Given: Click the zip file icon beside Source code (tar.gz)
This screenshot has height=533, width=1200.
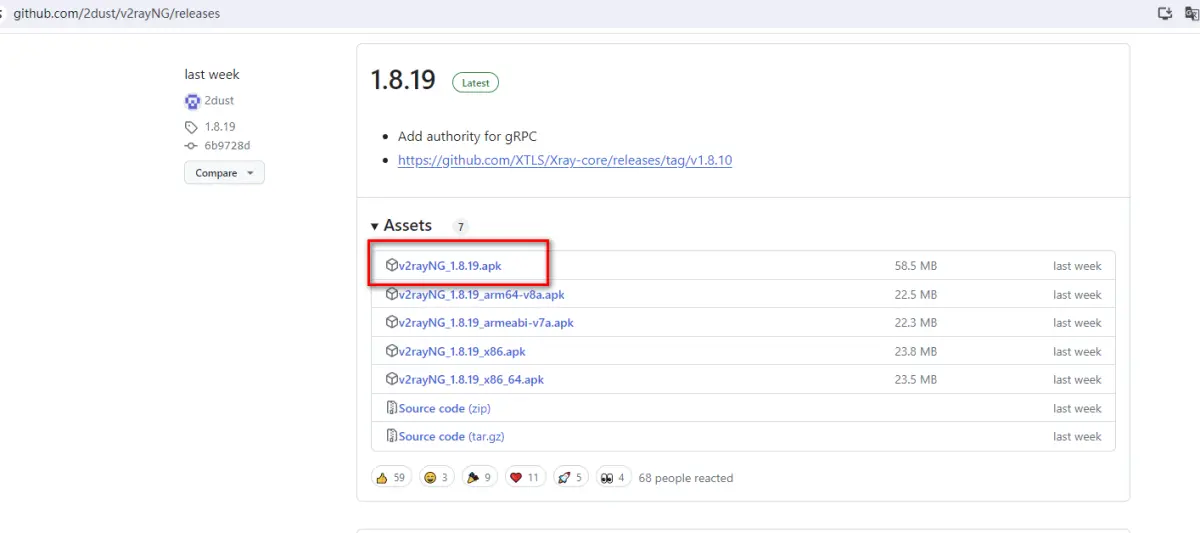Looking at the screenshot, I should click(392, 437).
